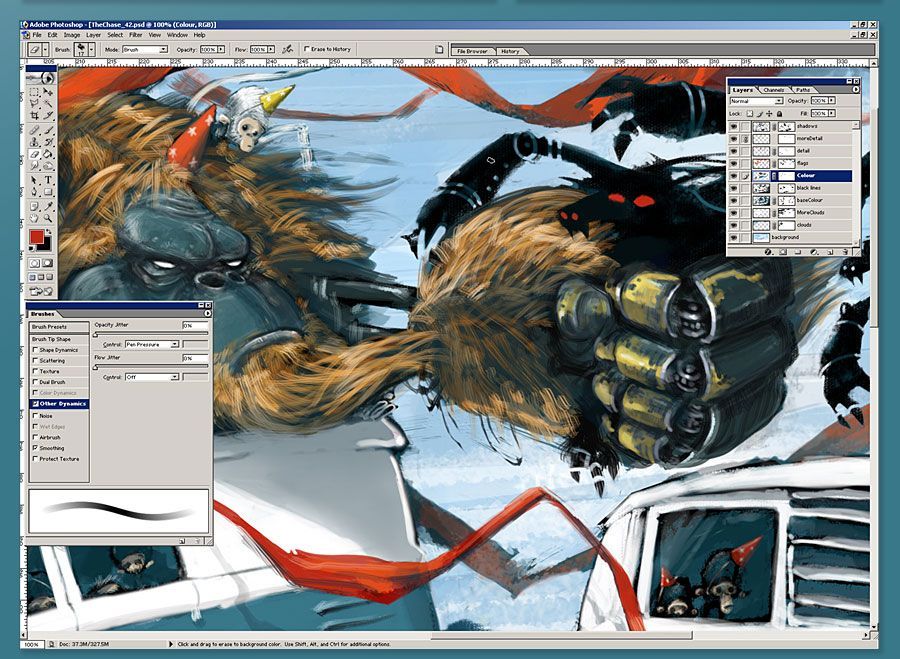Open the tool preset picker arrow
This screenshot has height=659, width=900.
46,50
